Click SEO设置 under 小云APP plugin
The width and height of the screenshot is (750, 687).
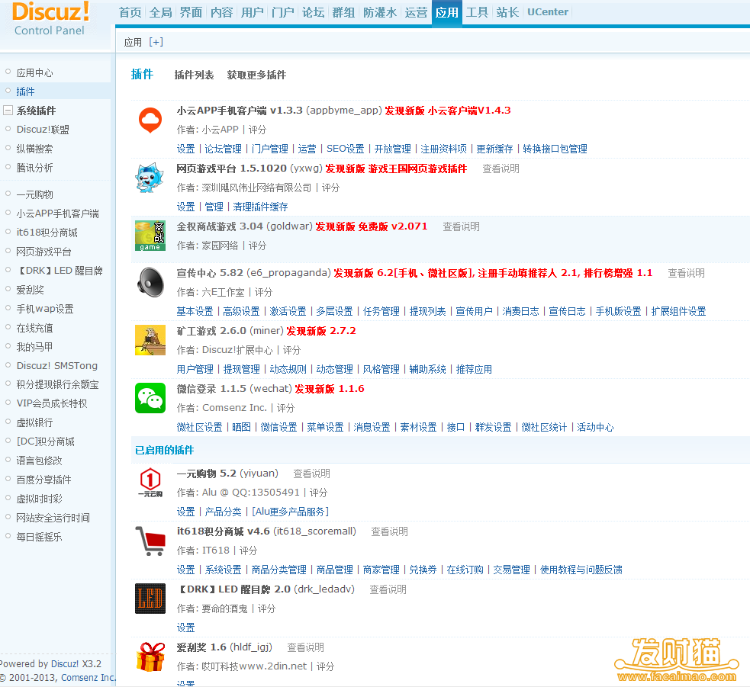coord(345,149)
